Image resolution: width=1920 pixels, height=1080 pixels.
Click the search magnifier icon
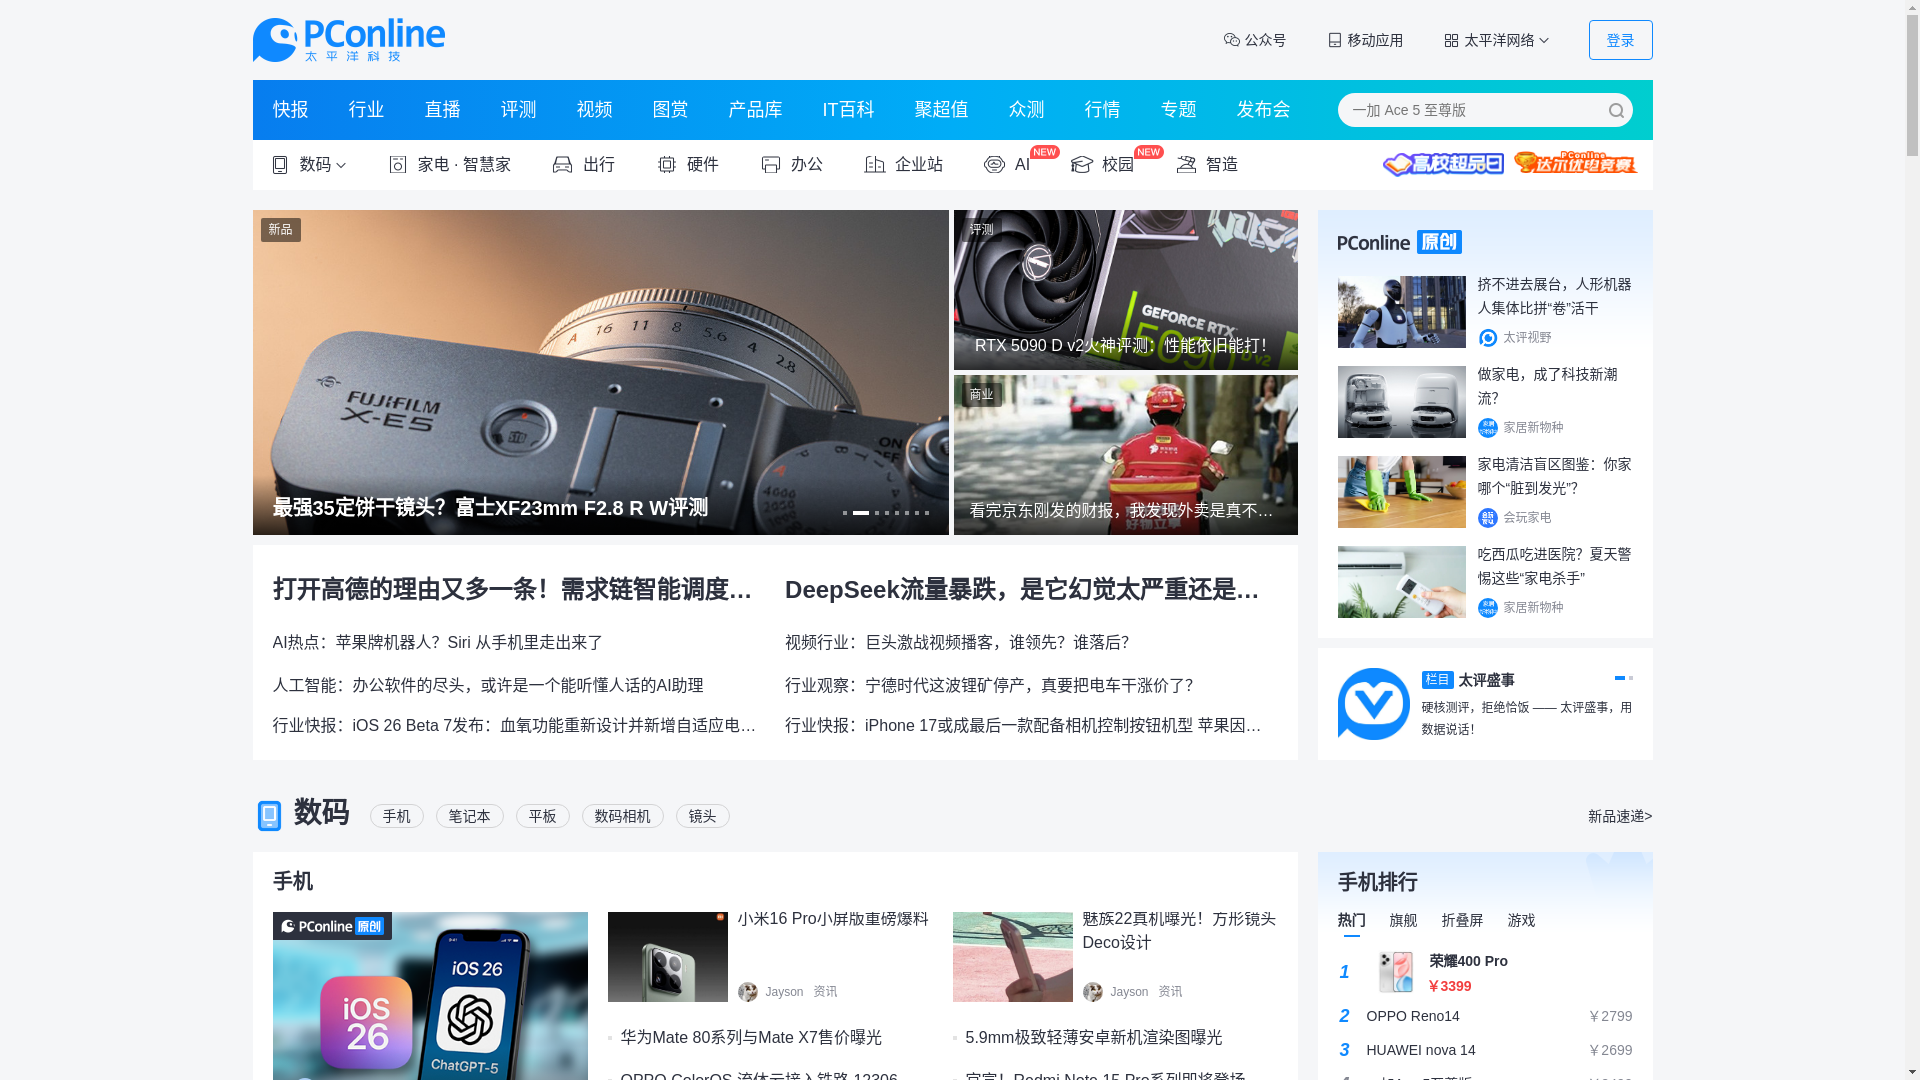click(x=1616, y=111)
